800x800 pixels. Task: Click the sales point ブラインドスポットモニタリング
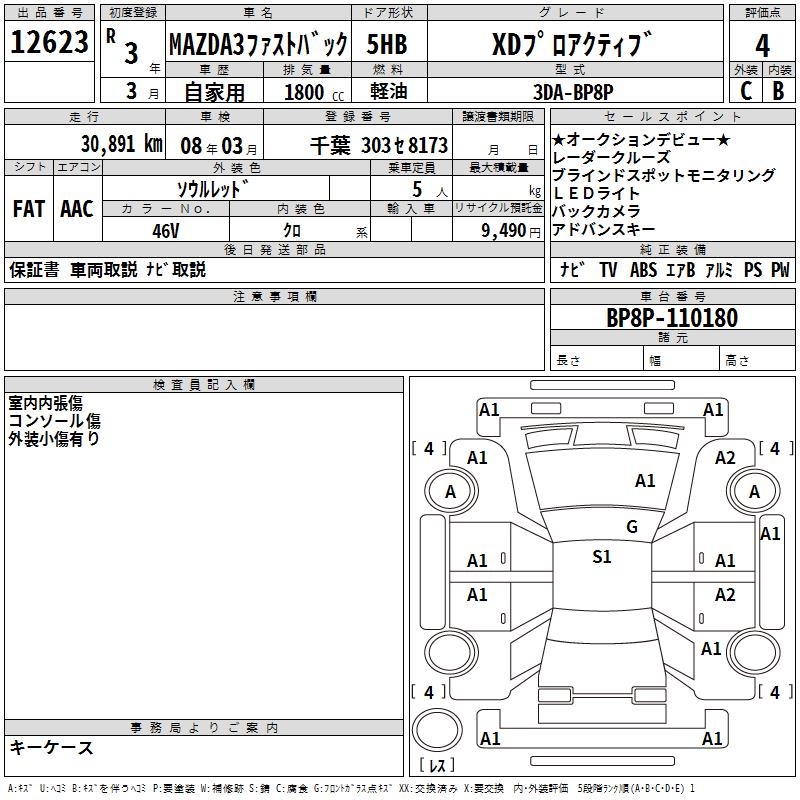[x=664, y=175]
